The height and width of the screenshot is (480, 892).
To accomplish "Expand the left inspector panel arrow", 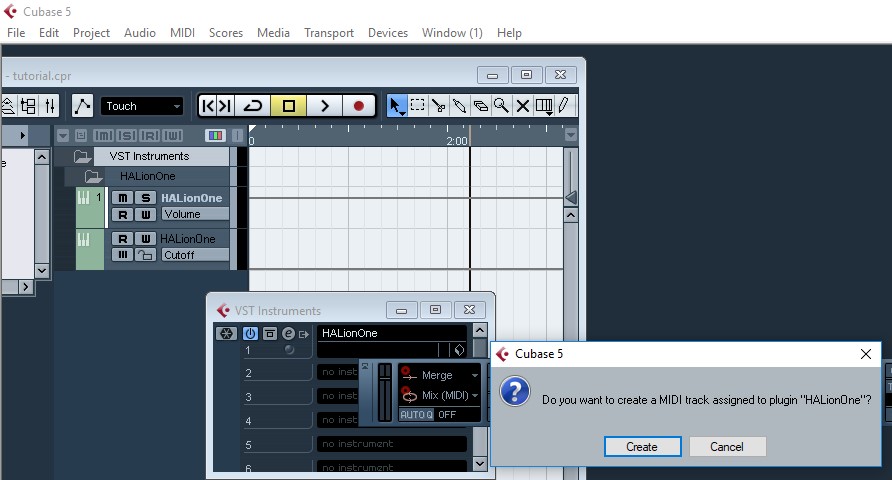I will coord(22,135).
